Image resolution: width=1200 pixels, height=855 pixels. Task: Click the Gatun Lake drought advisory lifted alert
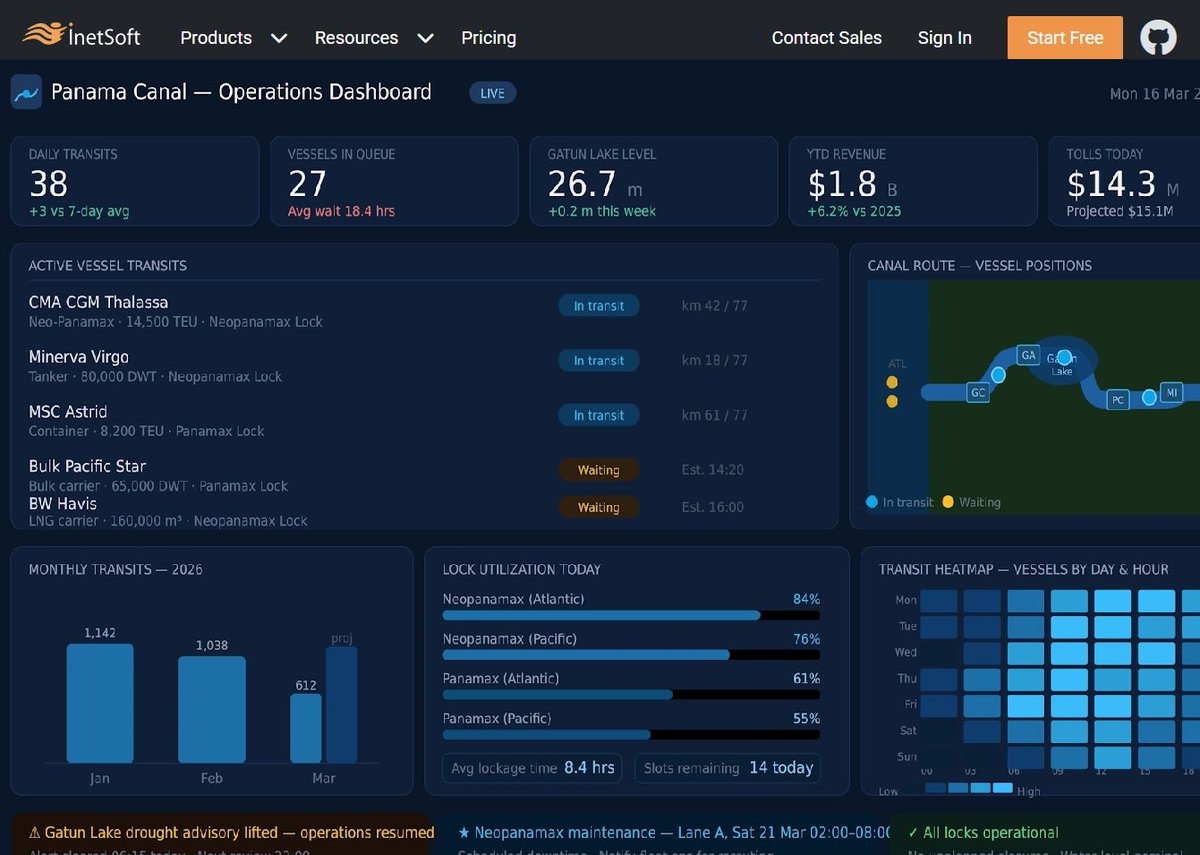click(x=221, y=834)
